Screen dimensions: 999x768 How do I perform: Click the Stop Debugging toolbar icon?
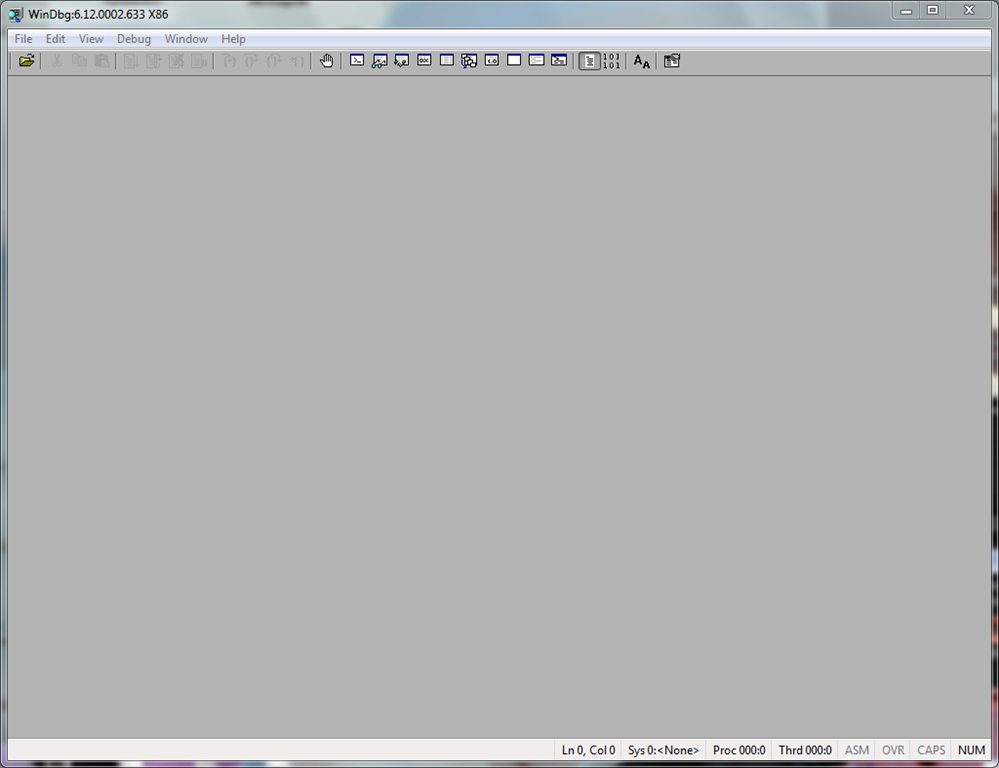click(176, 61)
